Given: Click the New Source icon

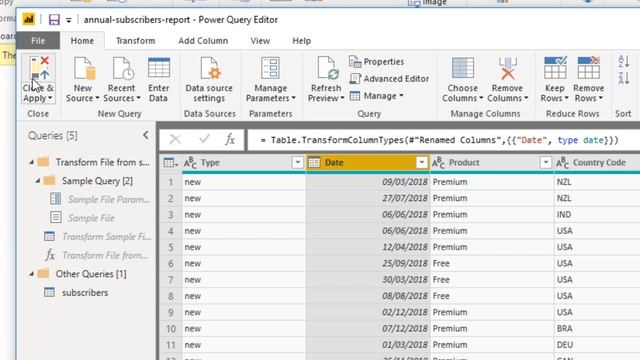Looking at the screenshot, I should click(84, 68).
